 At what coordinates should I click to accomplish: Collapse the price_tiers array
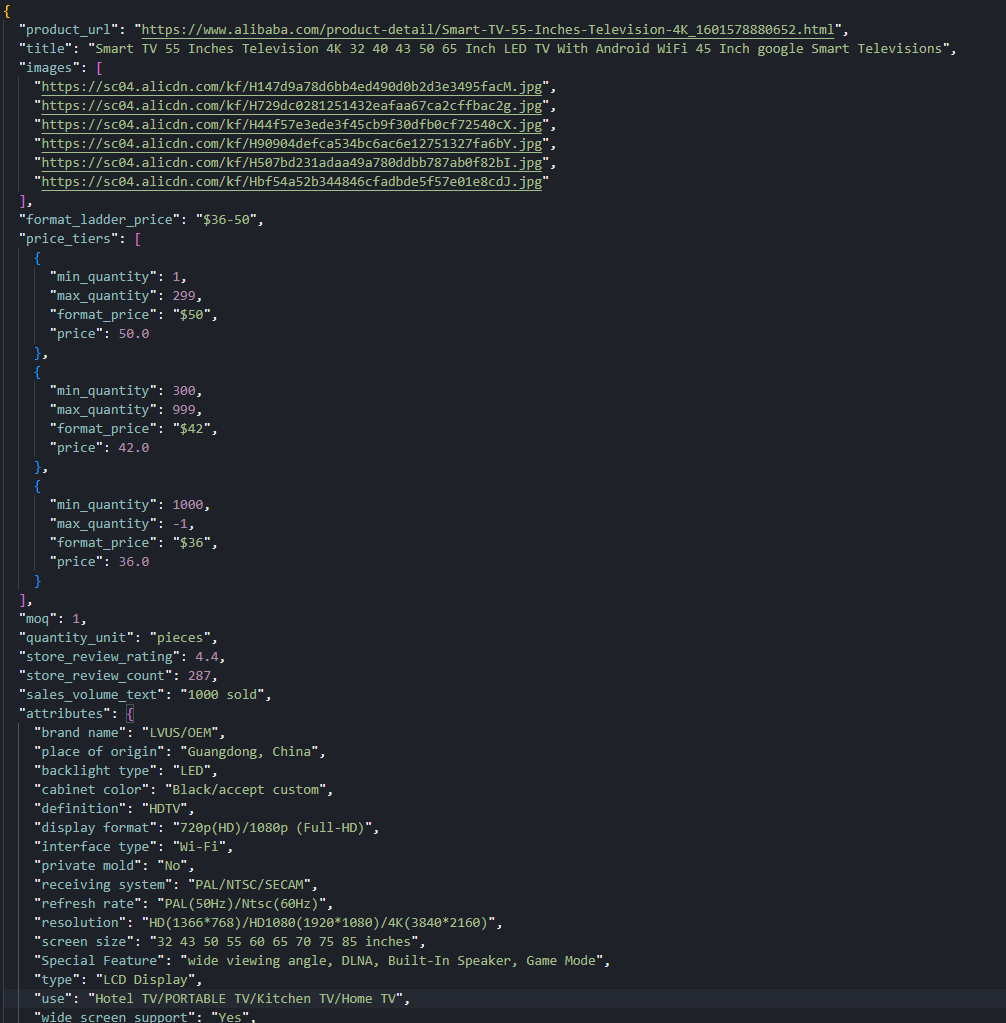point(137,238)
